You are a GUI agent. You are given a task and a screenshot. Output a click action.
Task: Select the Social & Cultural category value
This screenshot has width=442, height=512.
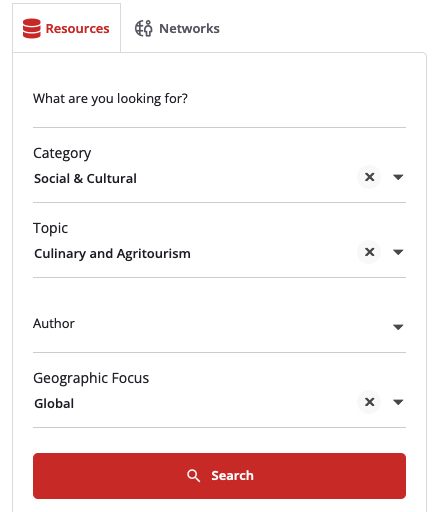pos(85,179)
